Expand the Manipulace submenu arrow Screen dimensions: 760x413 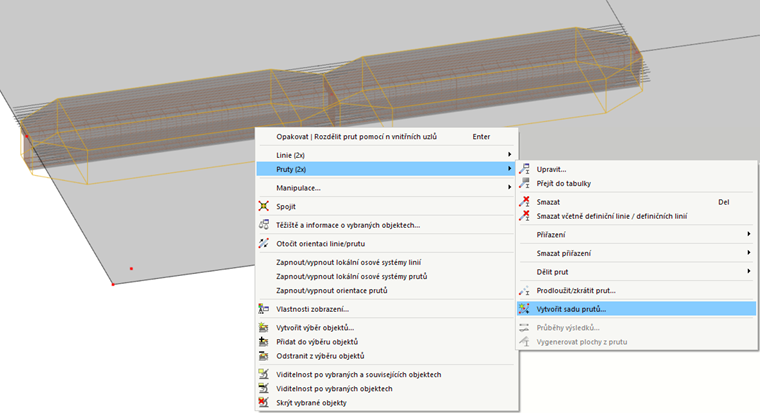click(509, 187)
